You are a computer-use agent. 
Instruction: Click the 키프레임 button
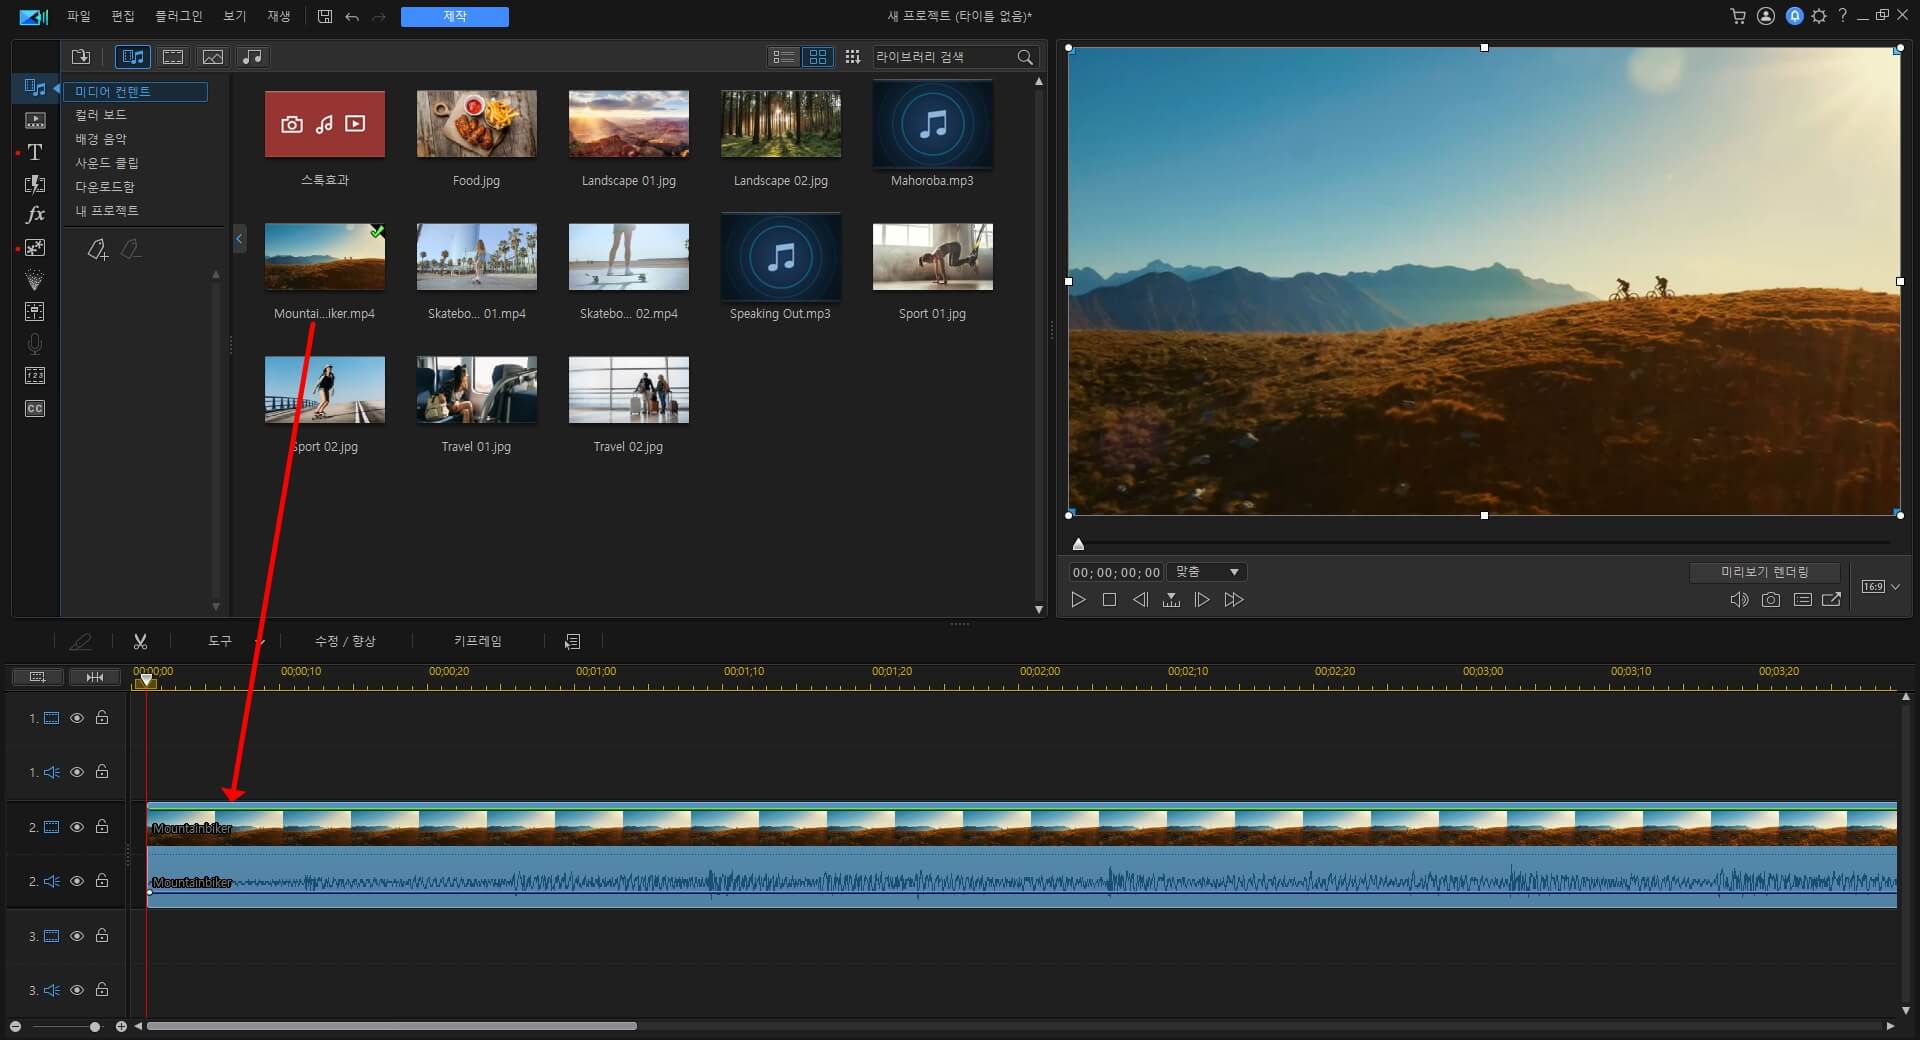click(477, 641)
